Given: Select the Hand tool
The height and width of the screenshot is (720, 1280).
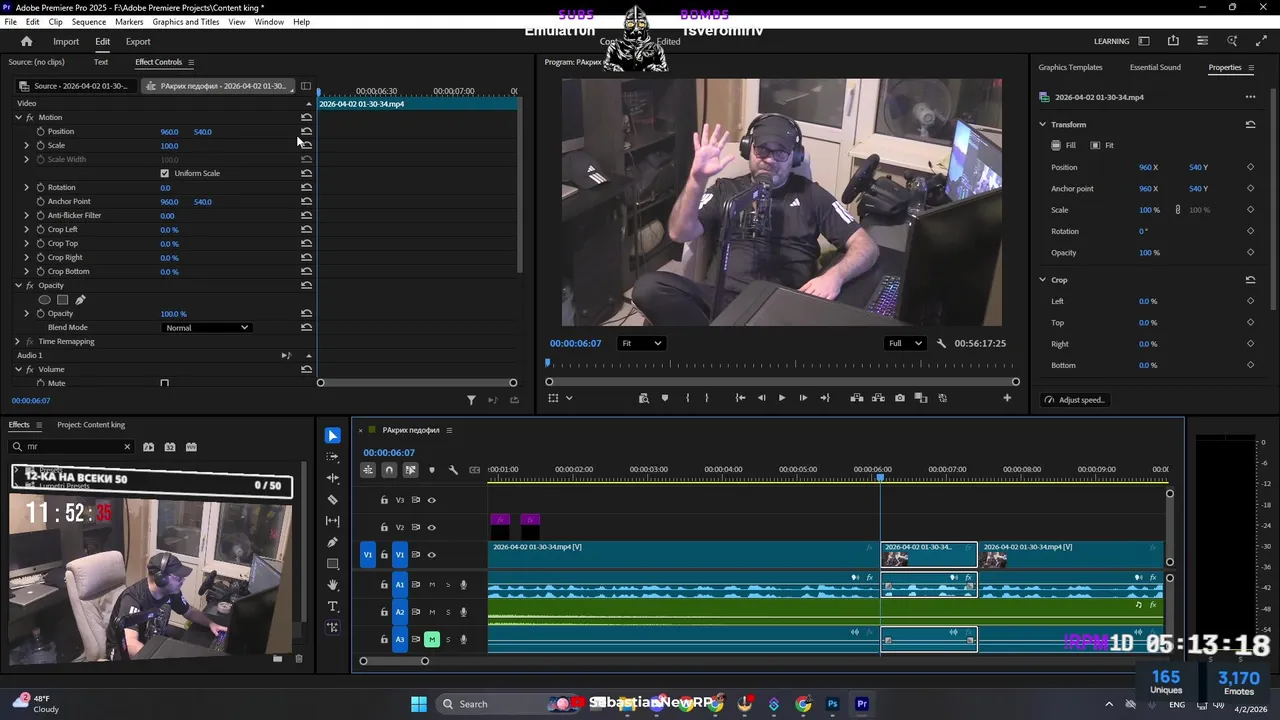Looking at the screenshot, I should point(333,585).
